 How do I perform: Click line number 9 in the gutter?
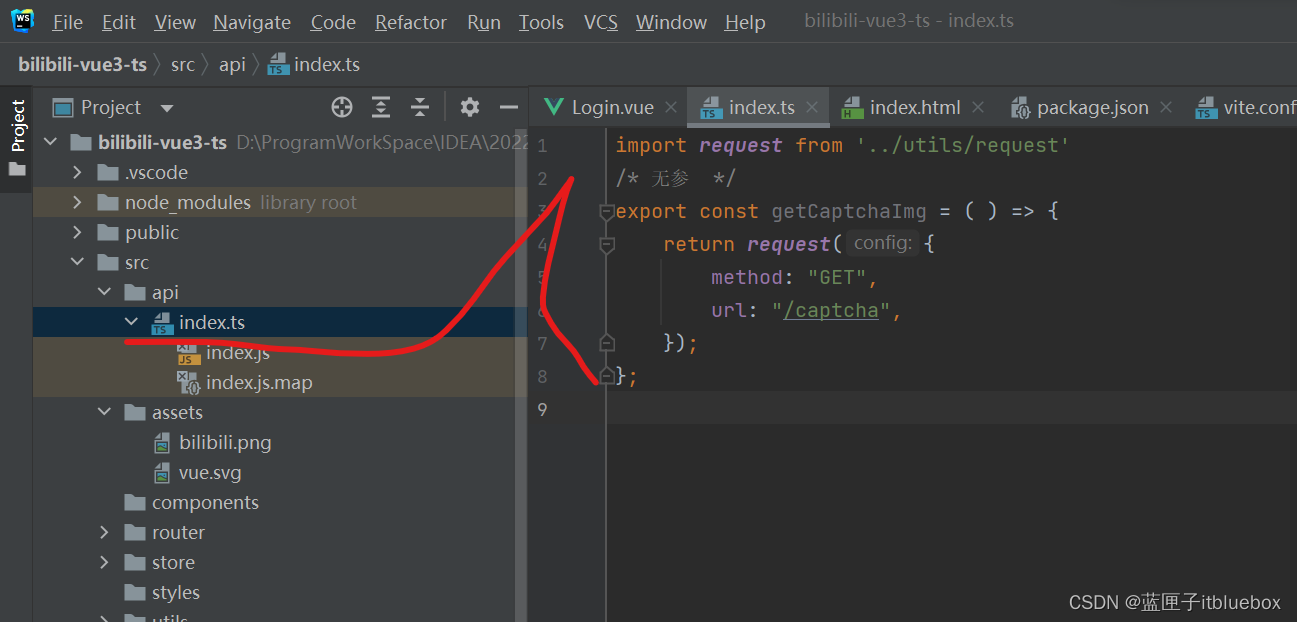click(541, 408)
